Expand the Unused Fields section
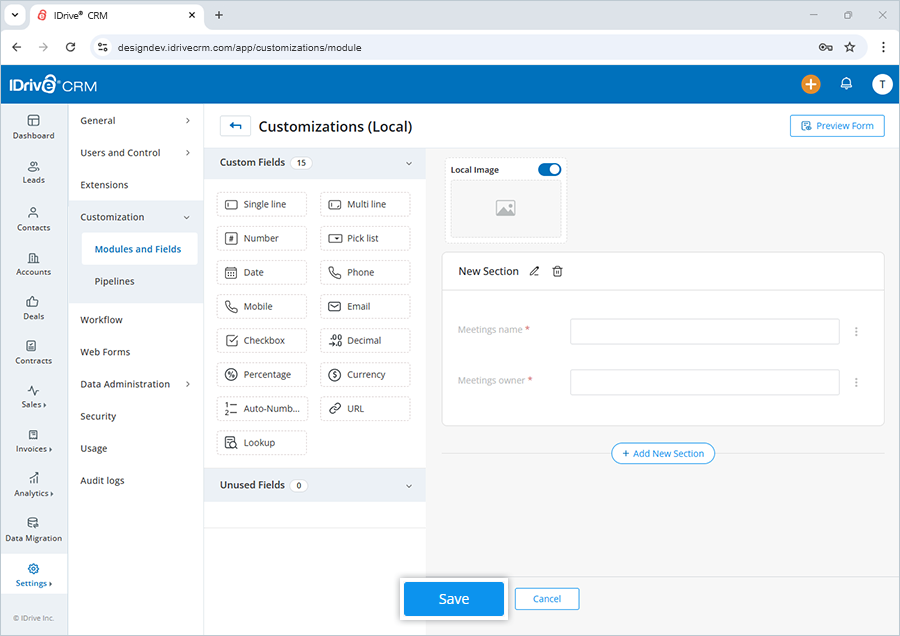 [x=409, y=485]
